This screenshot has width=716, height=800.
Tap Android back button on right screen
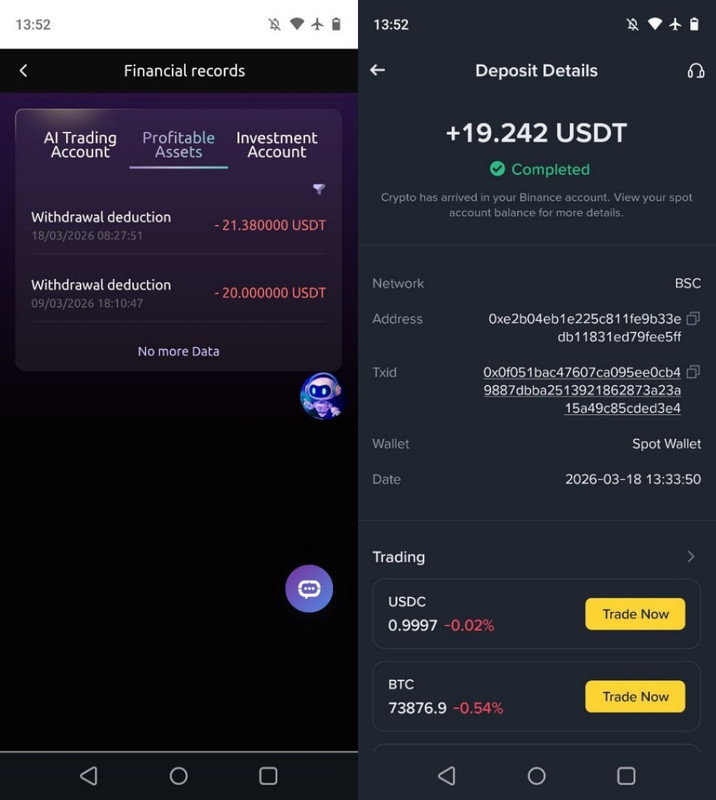coord(447,776)
